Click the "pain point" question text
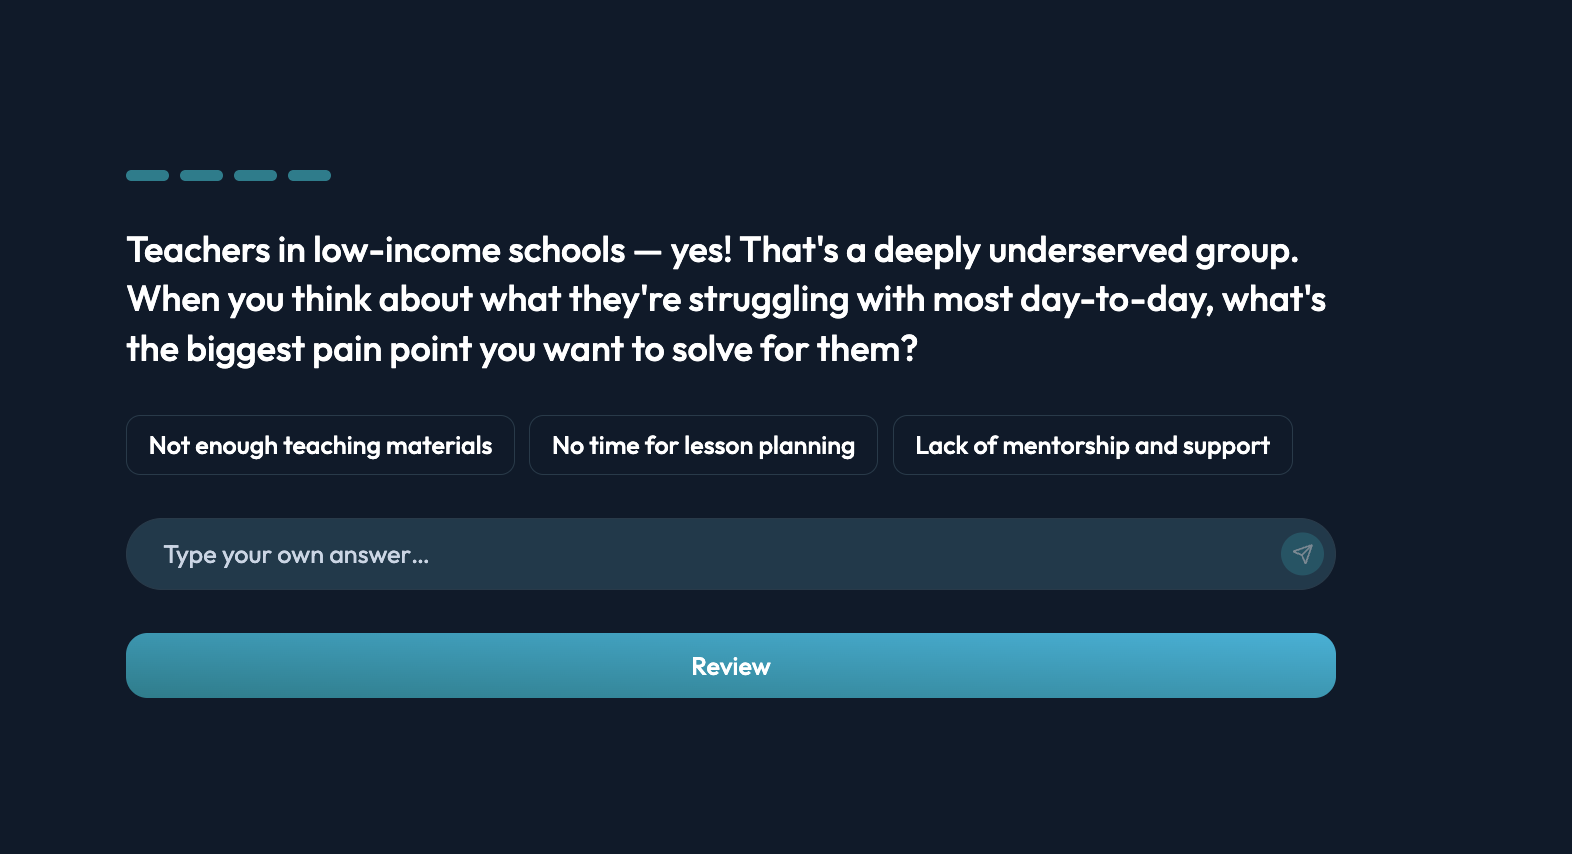The width and height of the screenshot is (1572, 854). [x=522, y=349]
